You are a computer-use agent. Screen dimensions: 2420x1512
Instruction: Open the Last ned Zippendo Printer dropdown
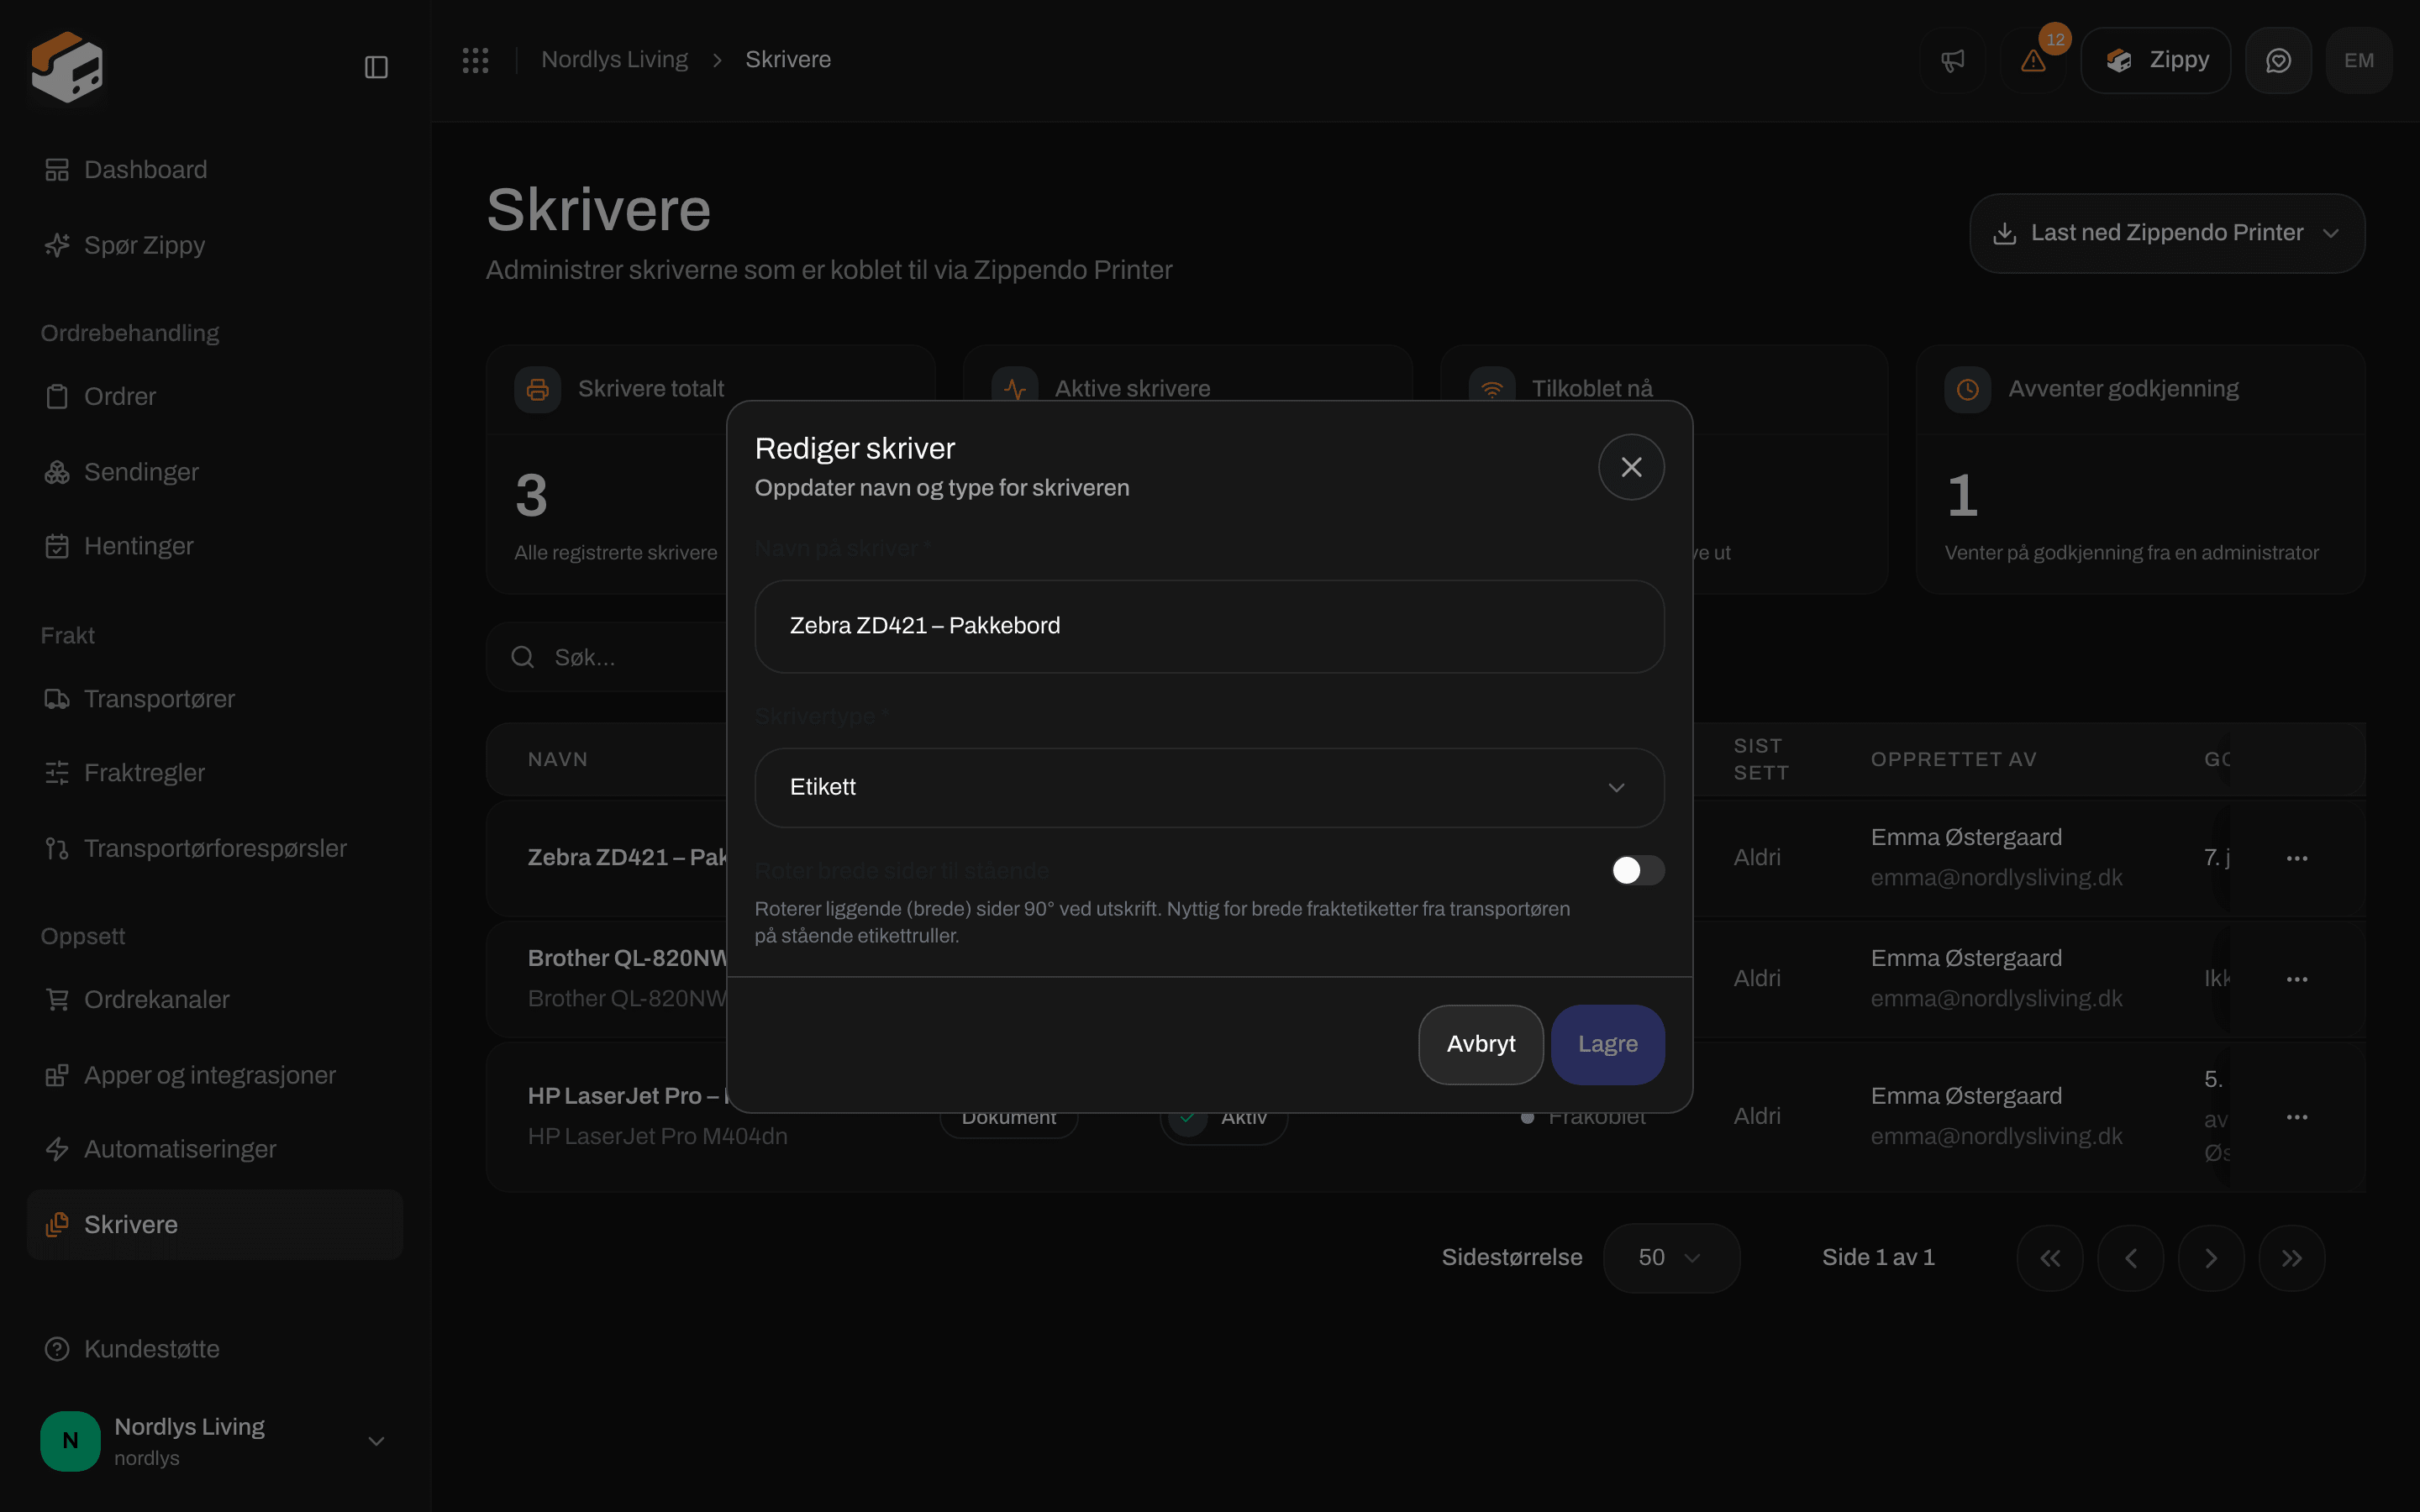(2167, 233)
